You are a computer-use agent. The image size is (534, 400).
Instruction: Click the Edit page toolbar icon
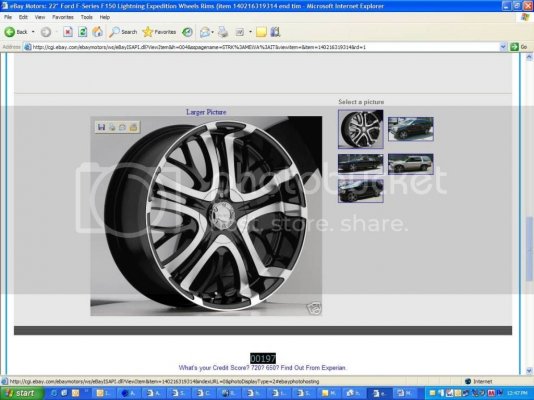click(240, 32)
